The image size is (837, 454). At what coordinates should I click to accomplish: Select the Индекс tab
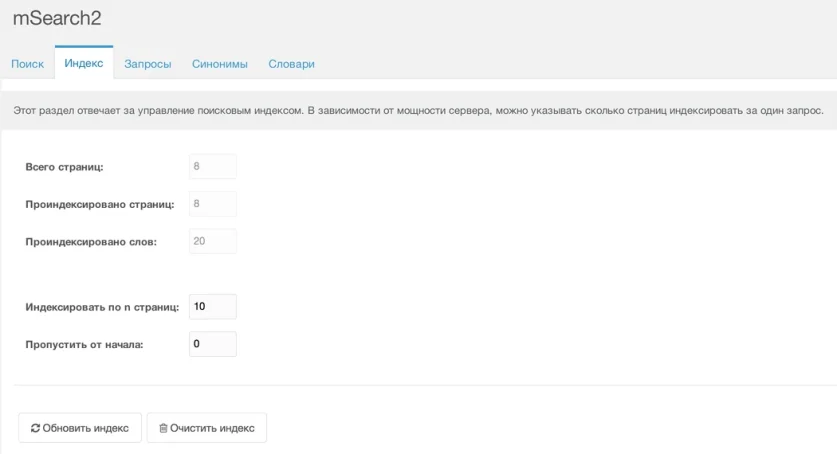click(x=83, y=63)
